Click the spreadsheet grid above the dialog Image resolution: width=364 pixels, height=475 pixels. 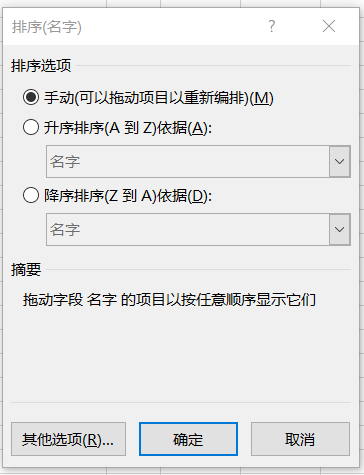pos(180,3)
